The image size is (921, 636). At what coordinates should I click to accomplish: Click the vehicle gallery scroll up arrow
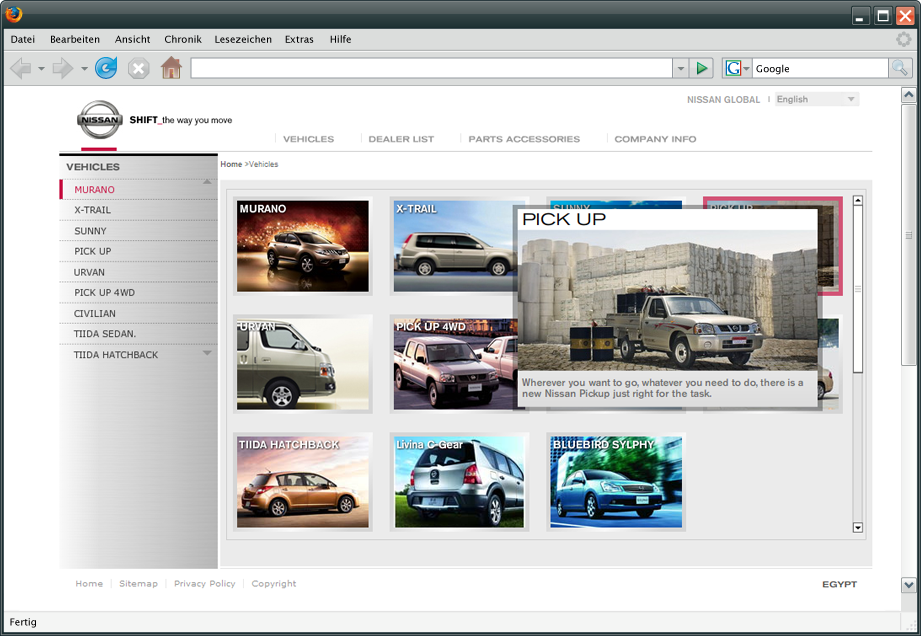point(858,201)
